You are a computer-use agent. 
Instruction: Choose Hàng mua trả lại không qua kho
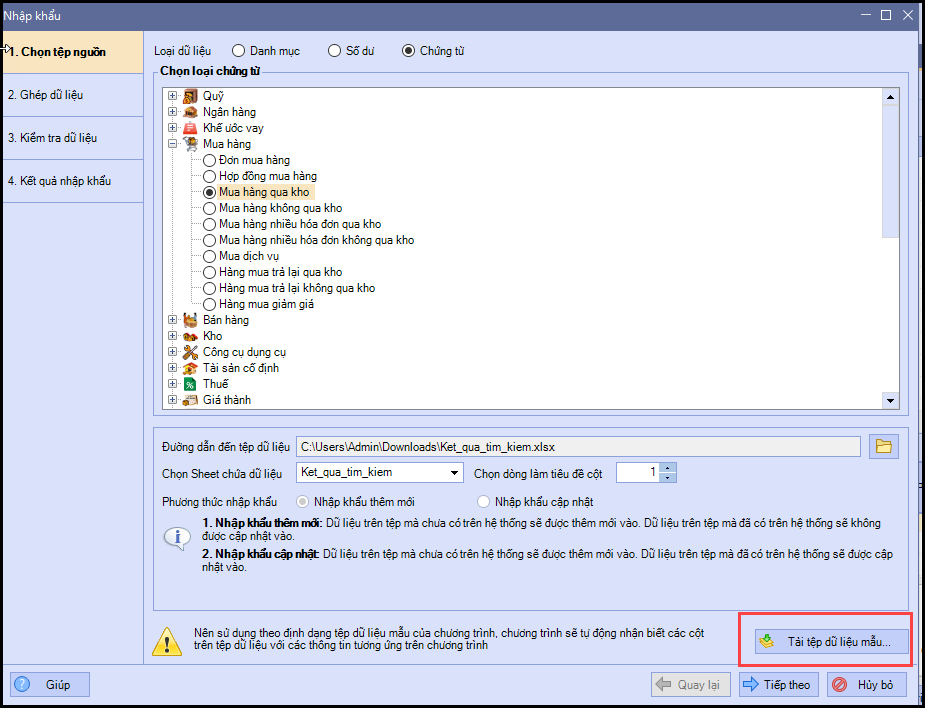pyautogui.click(x=209, y=288)
